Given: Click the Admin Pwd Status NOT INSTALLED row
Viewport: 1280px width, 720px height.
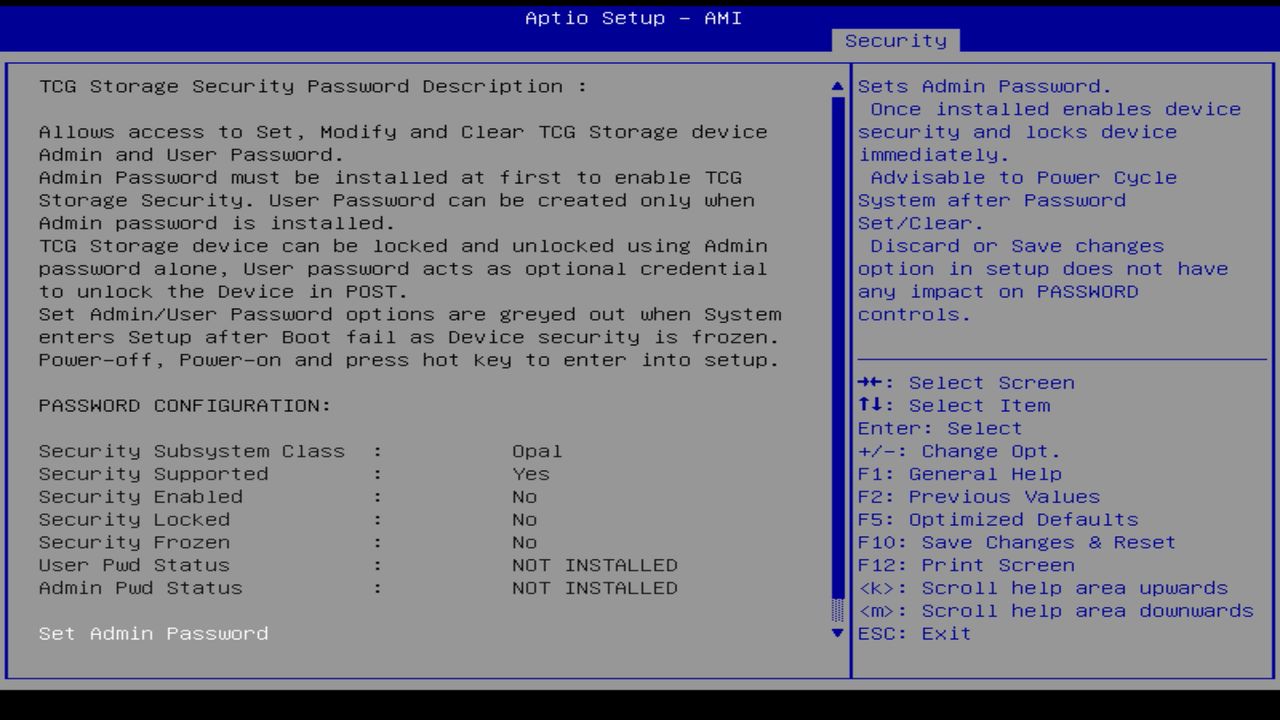Looking at the screenshot, I should (x=358, y=588).
